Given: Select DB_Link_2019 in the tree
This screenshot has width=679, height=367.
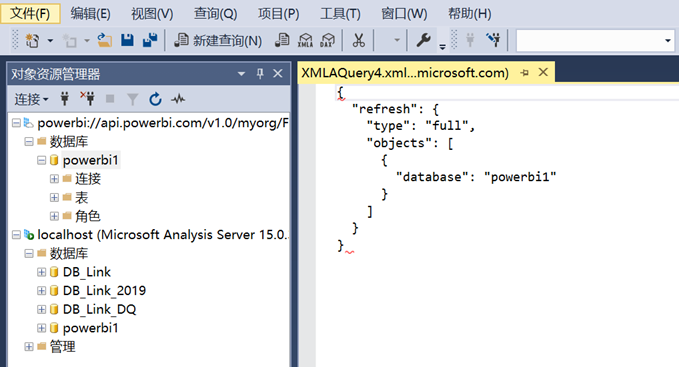Looking at the screenshot, I should (x=104, y=290).
